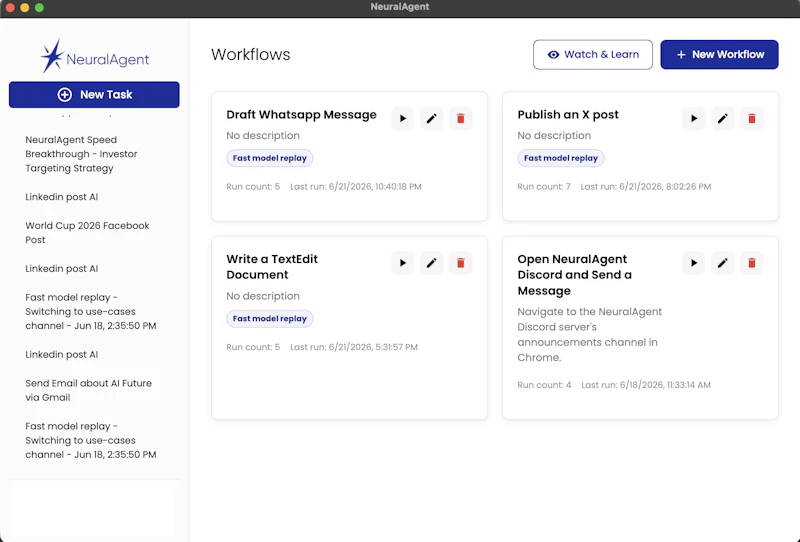This screenshot has width=800, height=542.
Task: Open the first Fast model replay Jun 18 task
Action: point(91,311)
